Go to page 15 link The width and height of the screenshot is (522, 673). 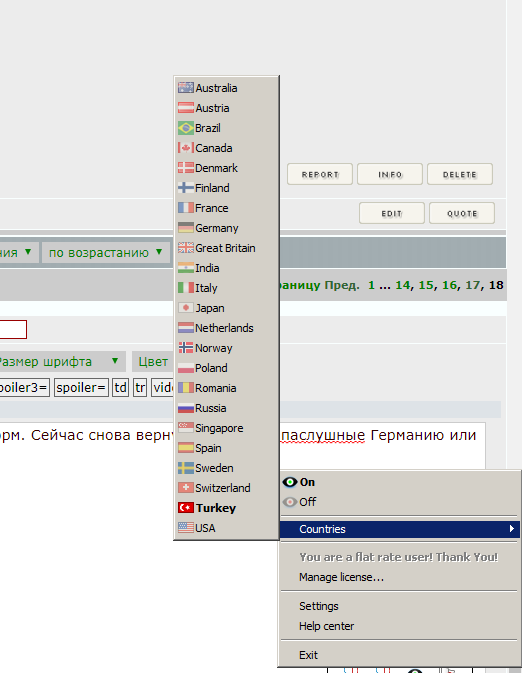pos(426,285)
